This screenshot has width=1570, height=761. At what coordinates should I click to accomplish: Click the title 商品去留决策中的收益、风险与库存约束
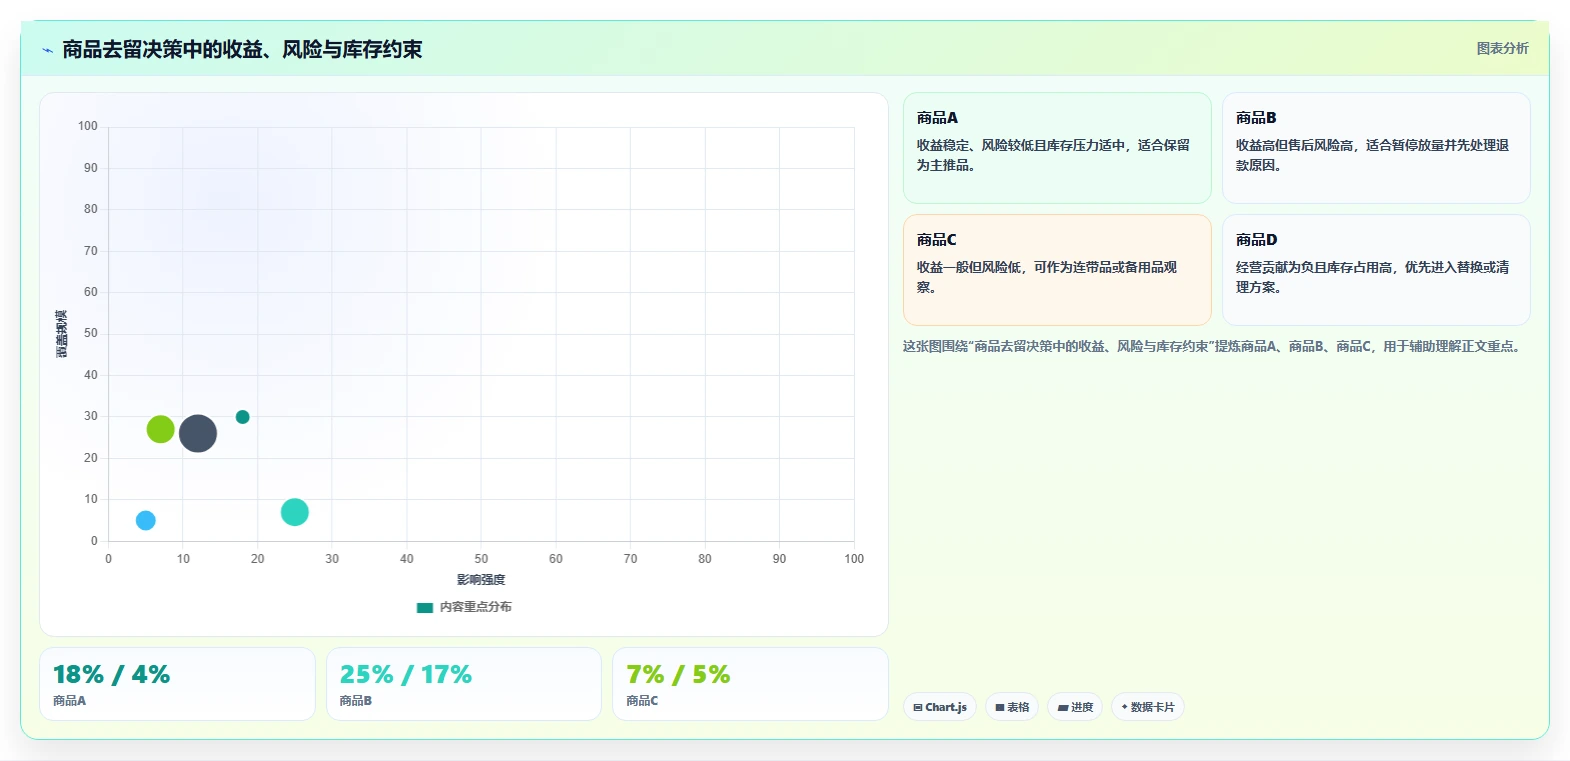242,50
